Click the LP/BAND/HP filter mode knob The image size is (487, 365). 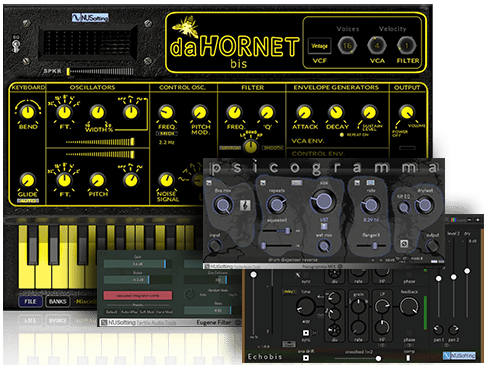coord(251,146)
